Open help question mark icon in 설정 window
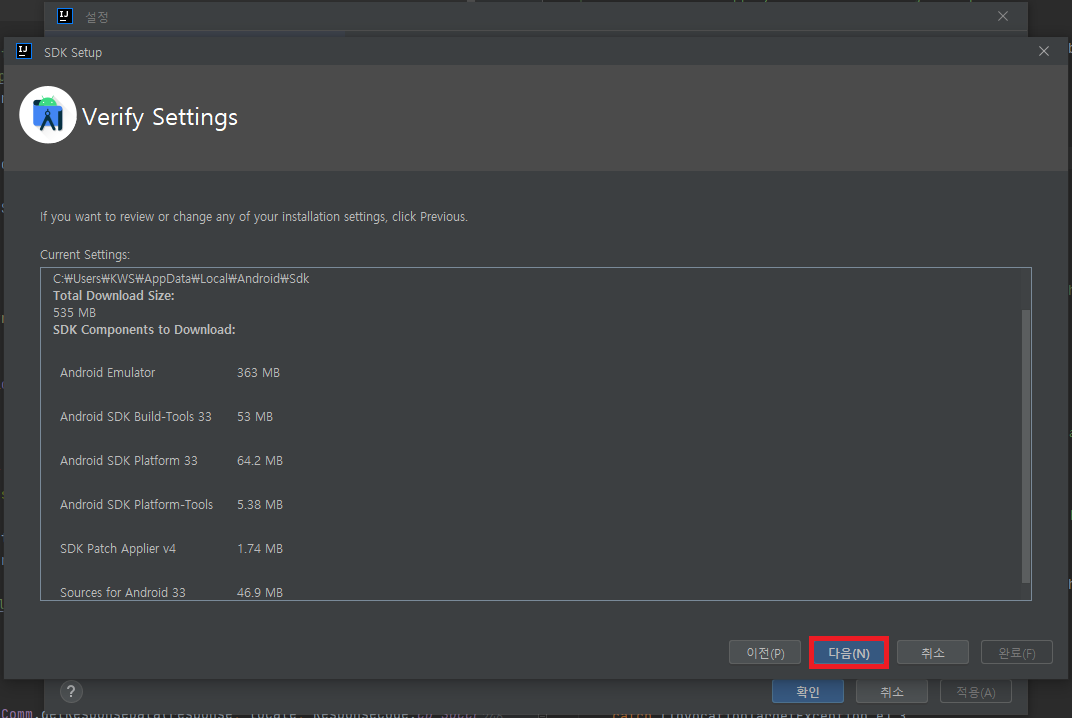 (71, 691)
